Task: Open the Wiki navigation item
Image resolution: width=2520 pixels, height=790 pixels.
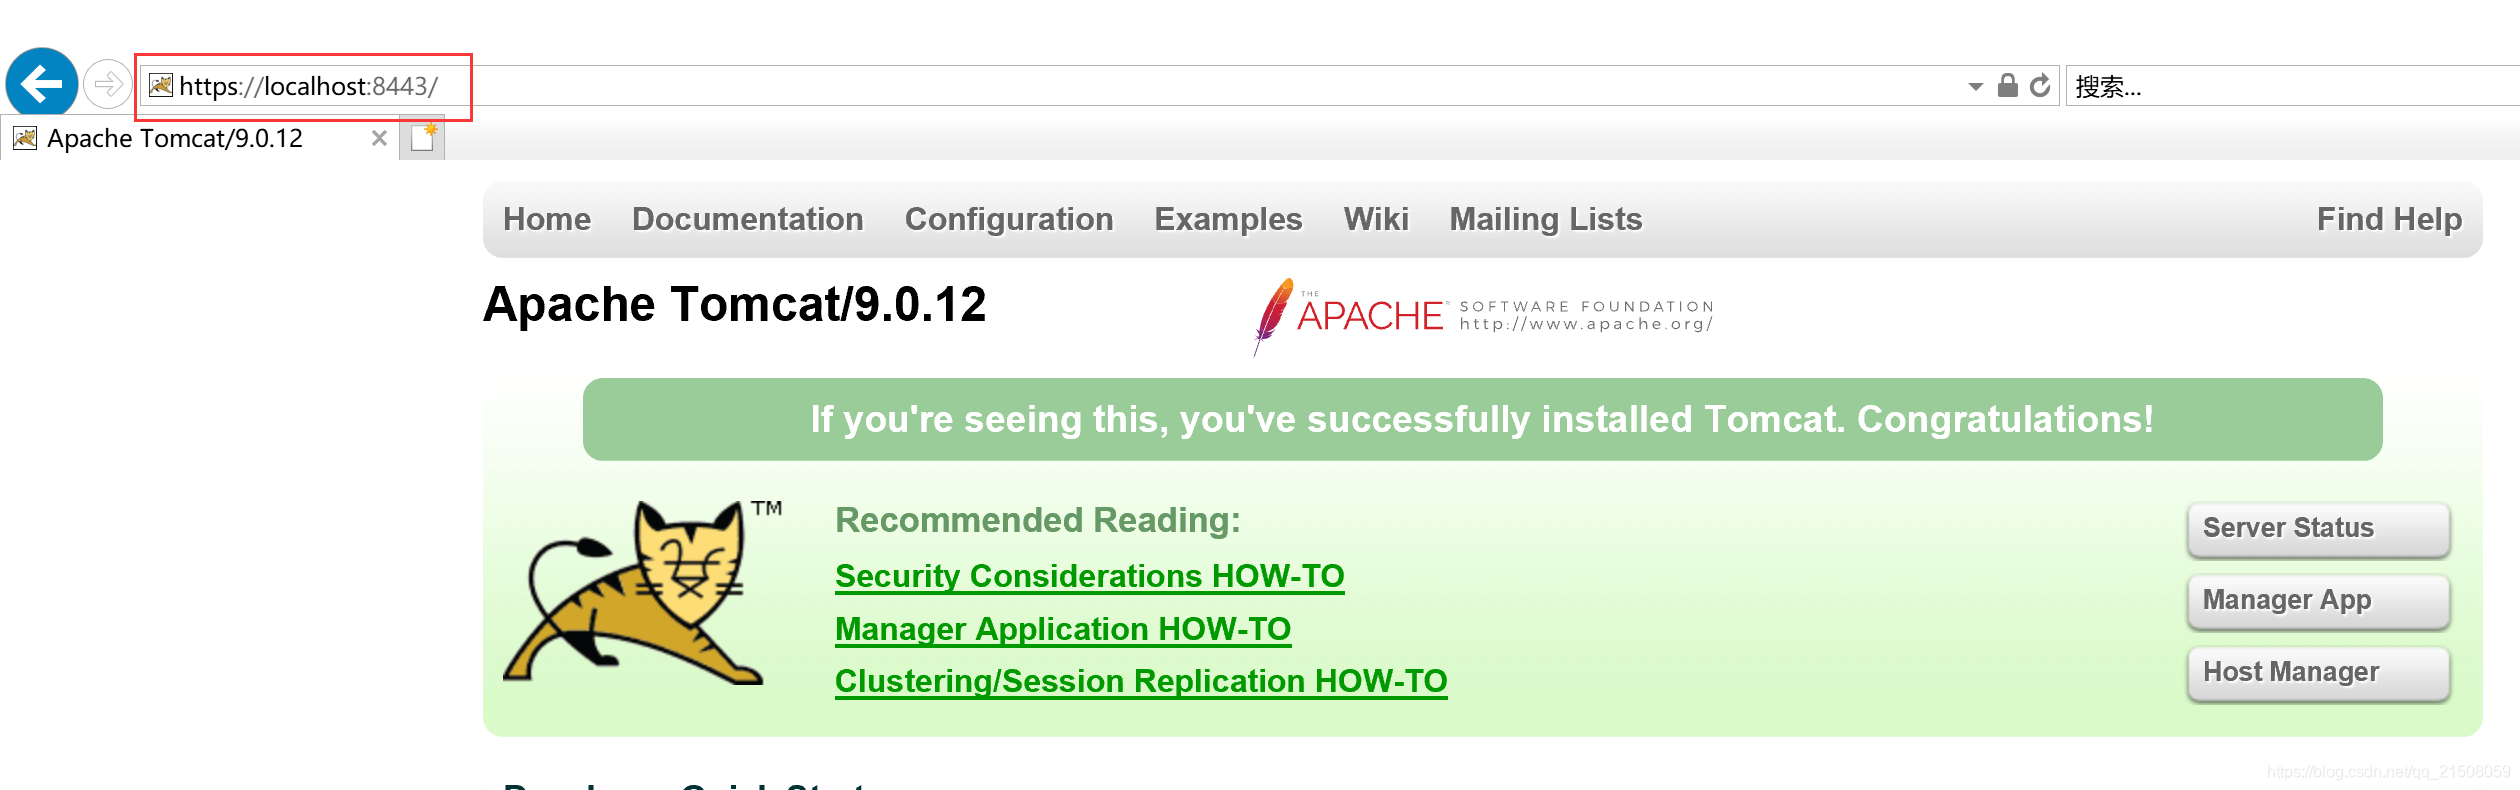Action: (x=1376, y=219)
